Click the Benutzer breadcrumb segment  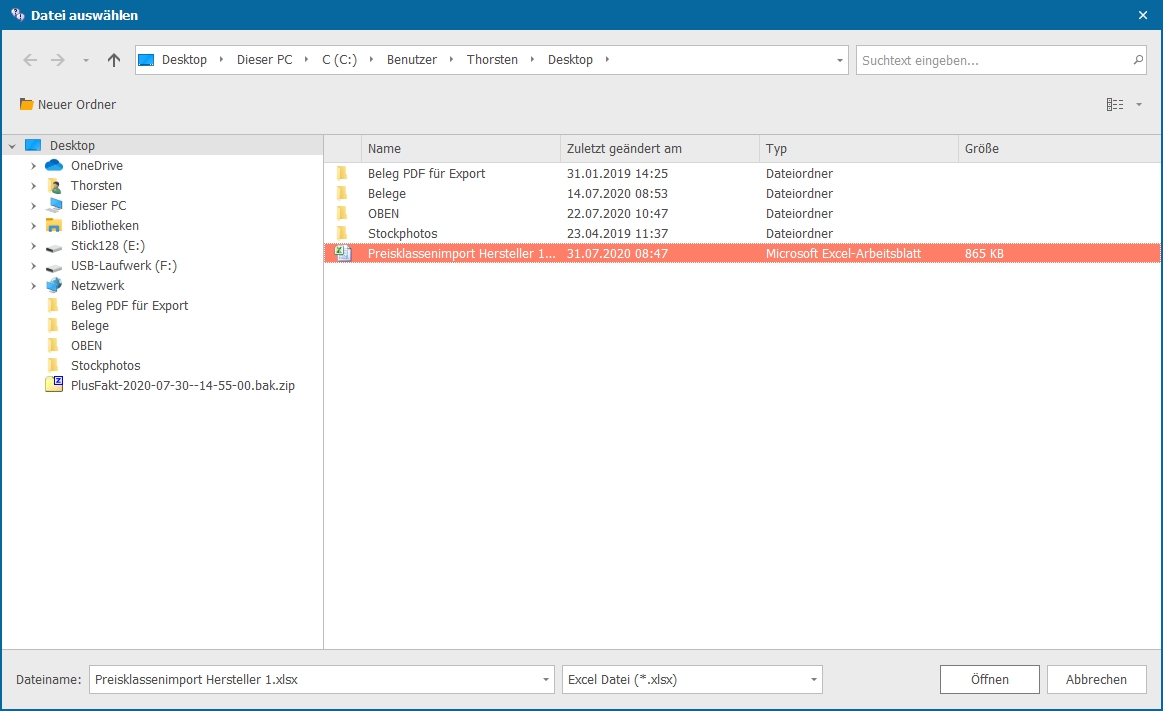click(x=411, y=60)
